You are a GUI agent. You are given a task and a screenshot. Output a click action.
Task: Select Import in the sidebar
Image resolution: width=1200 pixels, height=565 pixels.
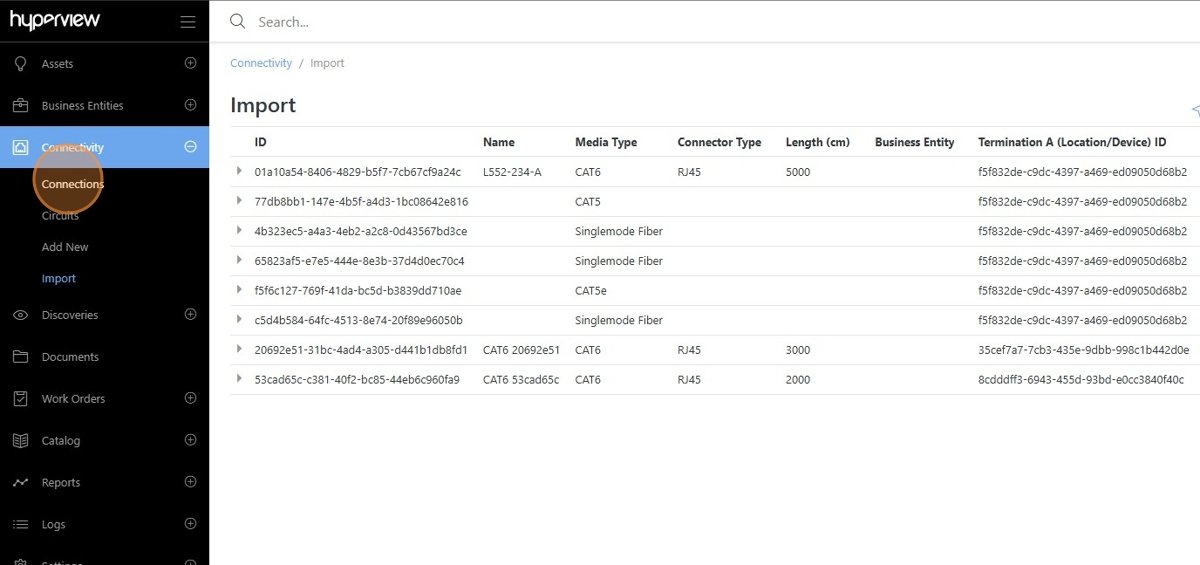click(x=59, y=279)
